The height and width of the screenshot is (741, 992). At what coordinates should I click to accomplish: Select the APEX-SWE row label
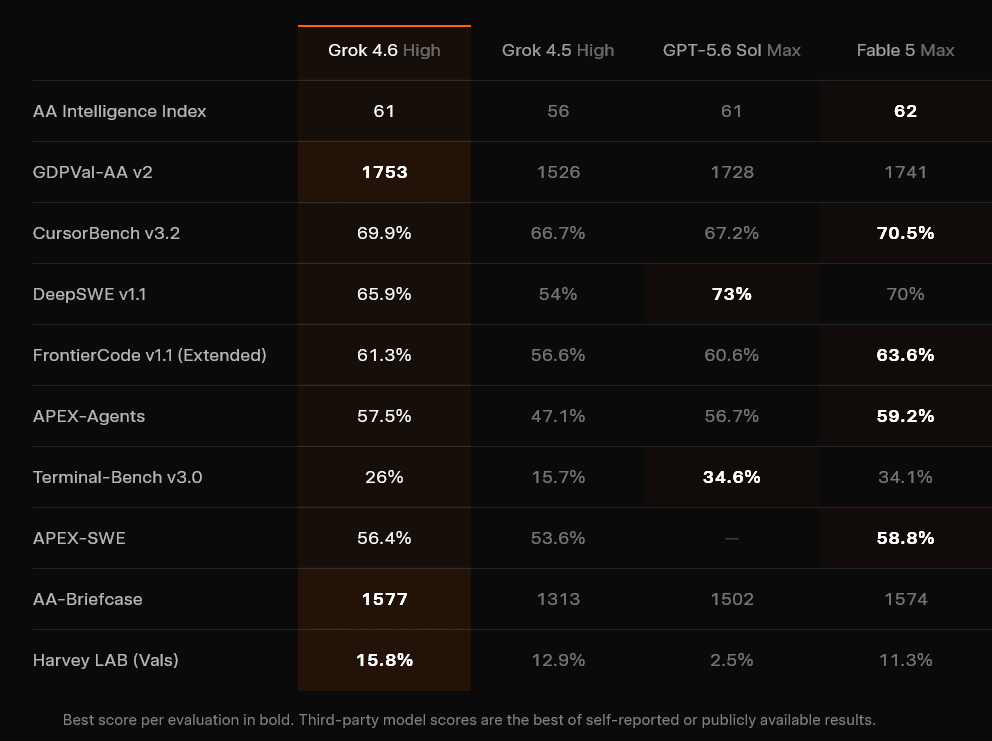point(79,538)
